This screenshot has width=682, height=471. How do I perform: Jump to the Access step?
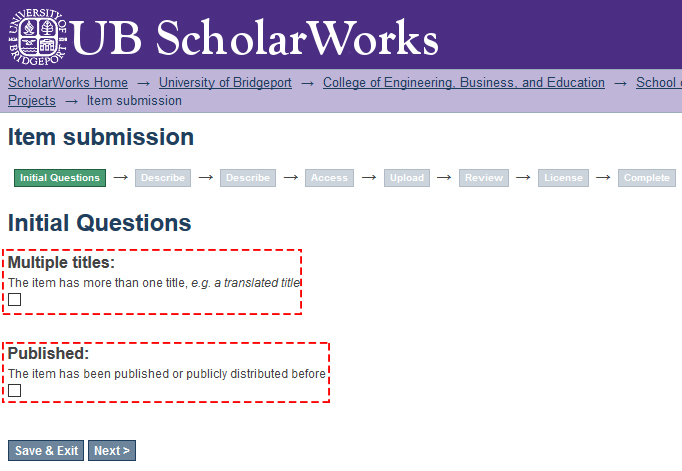point(329,178)
